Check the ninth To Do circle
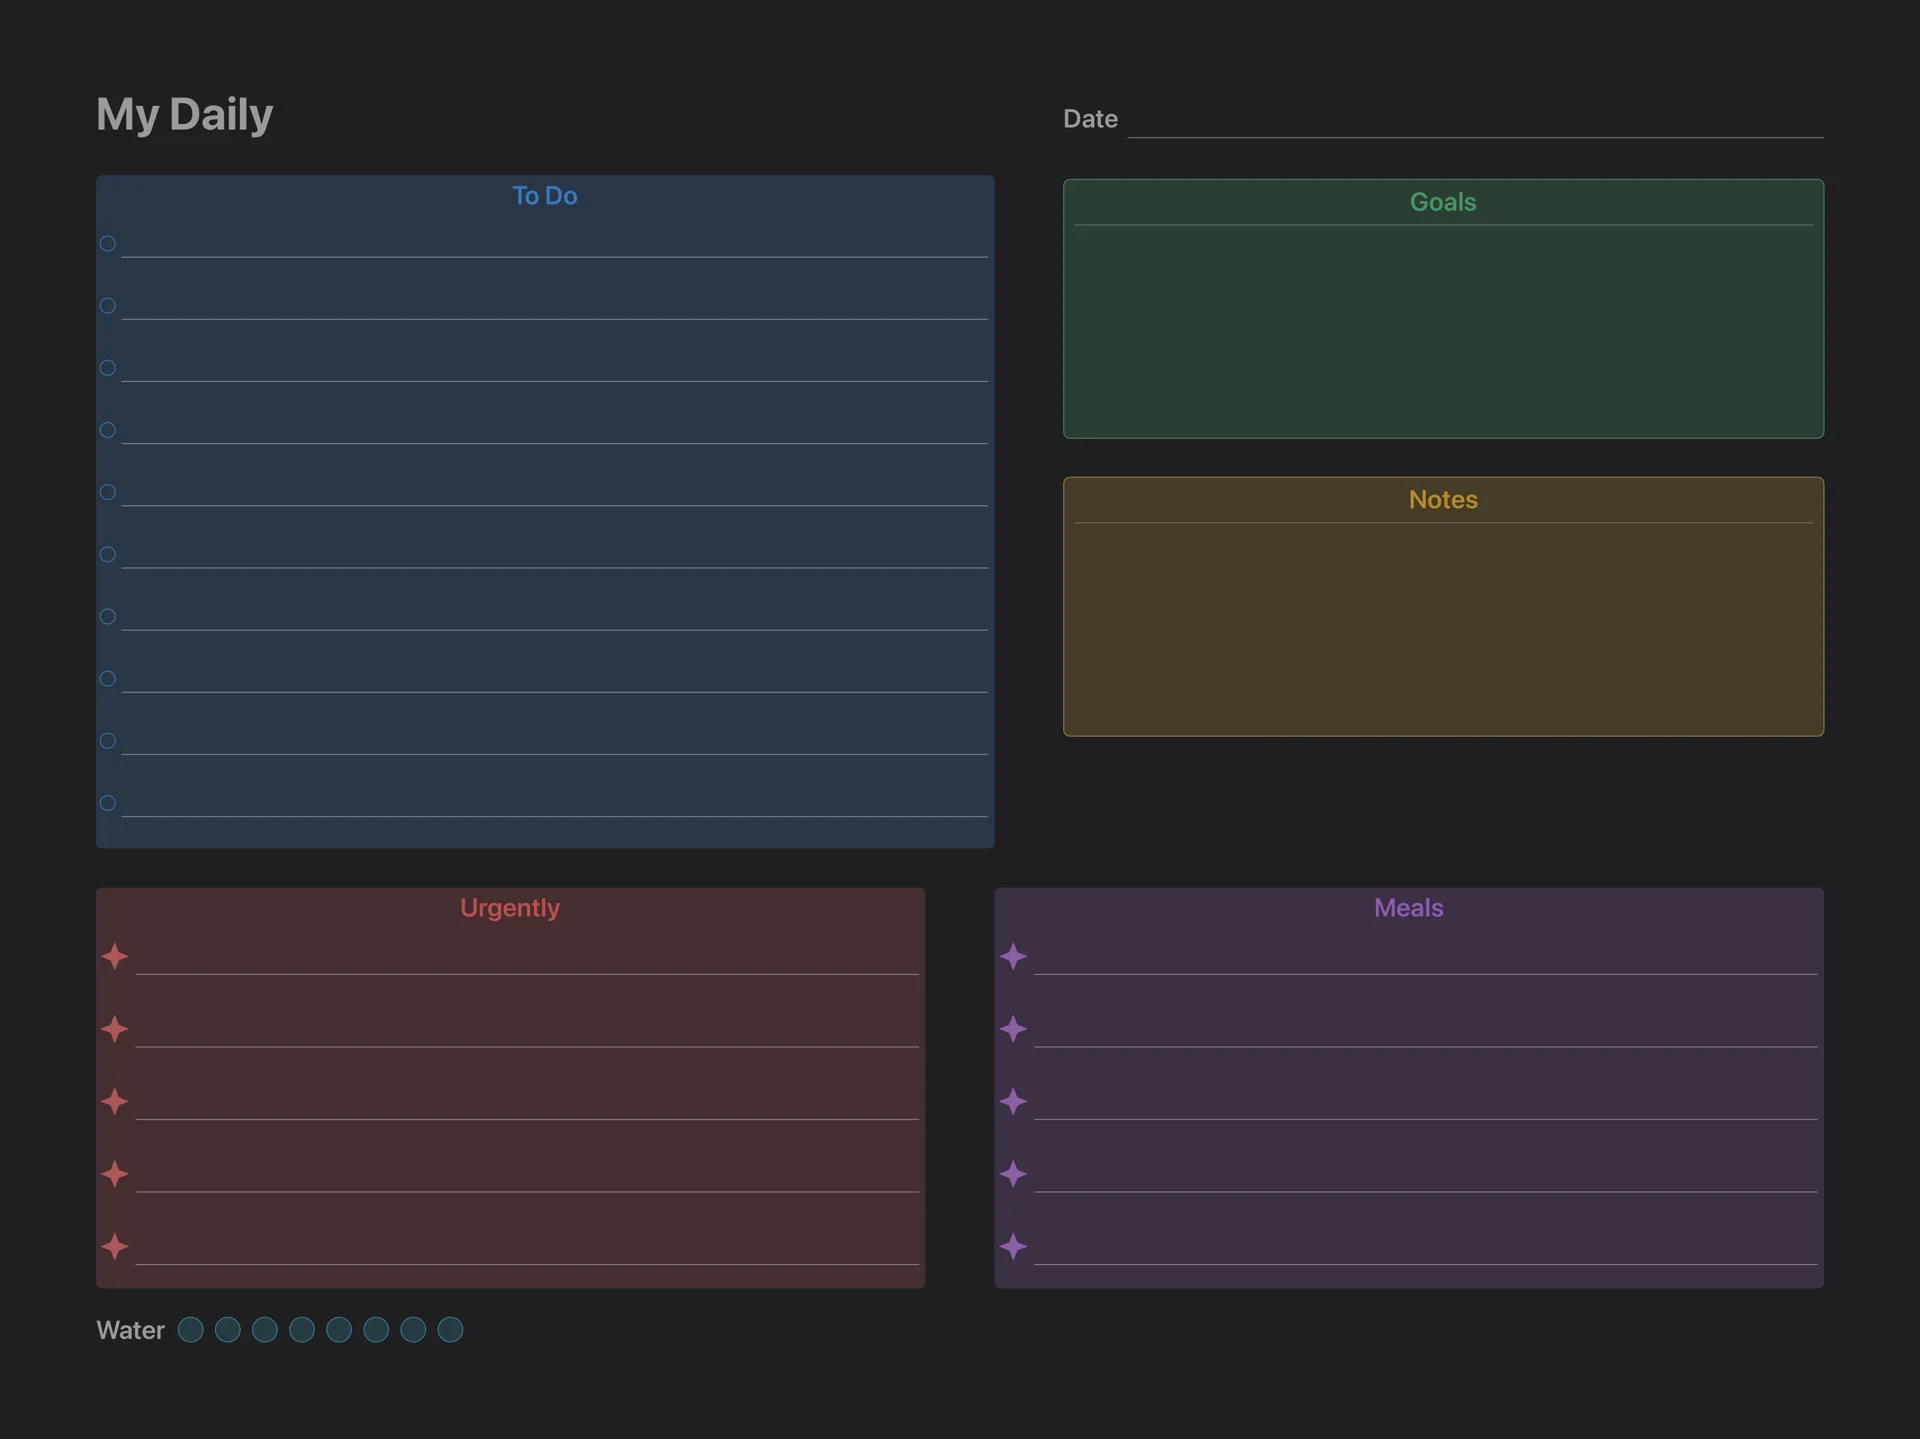1920x1439 pixels. [108, 741]
